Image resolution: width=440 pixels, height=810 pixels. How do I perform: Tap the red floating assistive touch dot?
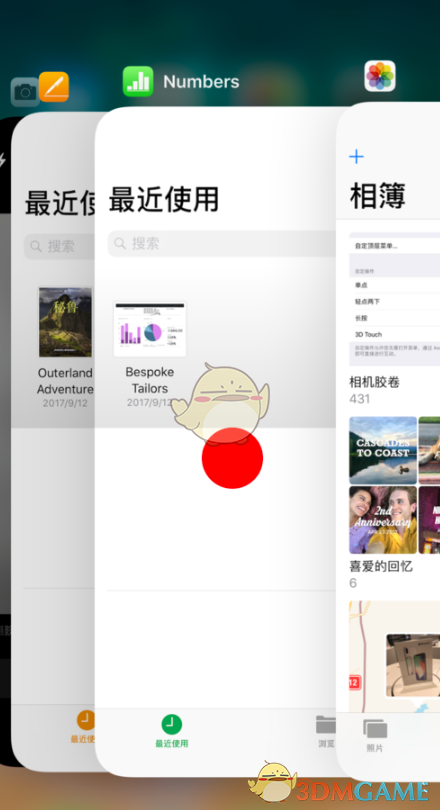pos(232,458)
